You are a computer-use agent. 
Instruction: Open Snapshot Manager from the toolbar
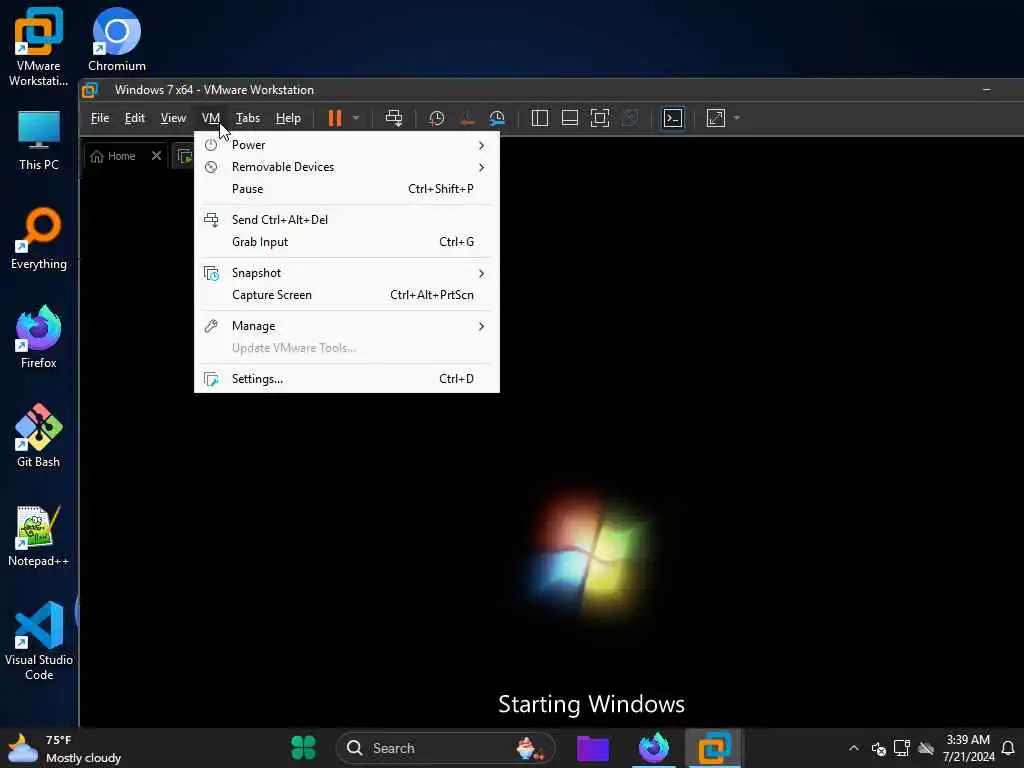(x=497, y=118)
